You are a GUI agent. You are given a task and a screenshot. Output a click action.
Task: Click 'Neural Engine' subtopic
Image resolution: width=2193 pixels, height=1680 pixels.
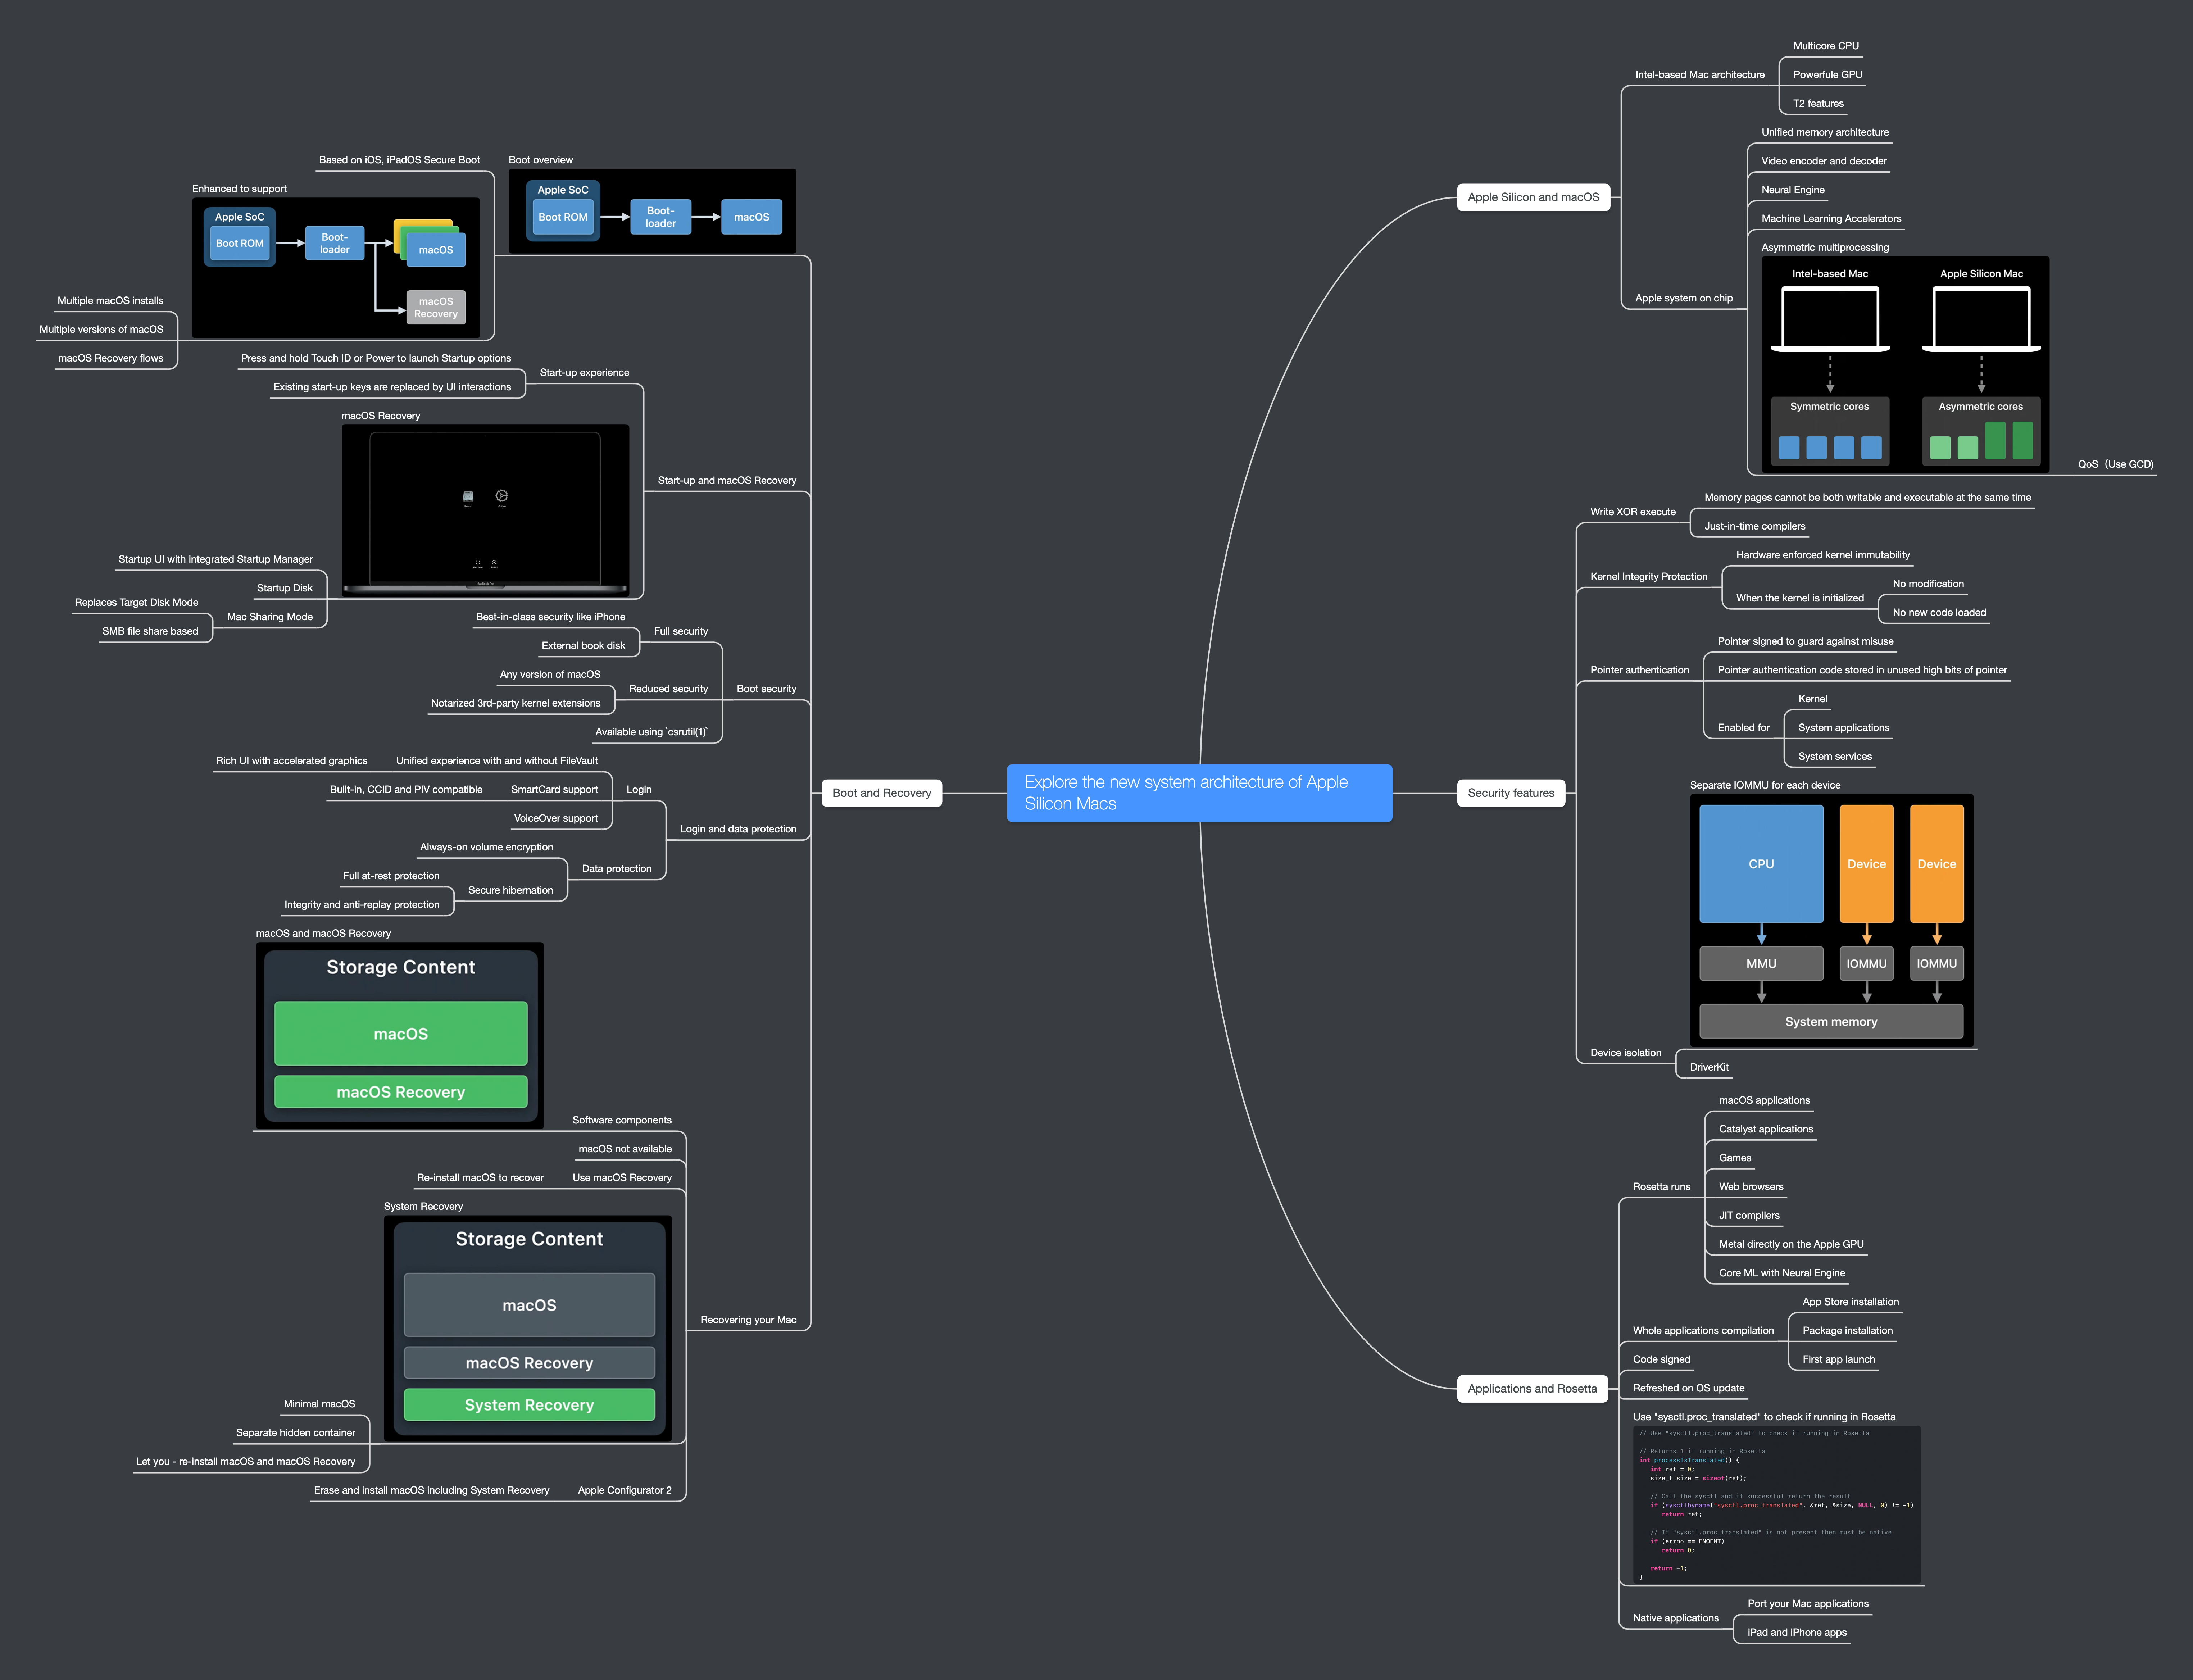click(x=1793, y=190)
